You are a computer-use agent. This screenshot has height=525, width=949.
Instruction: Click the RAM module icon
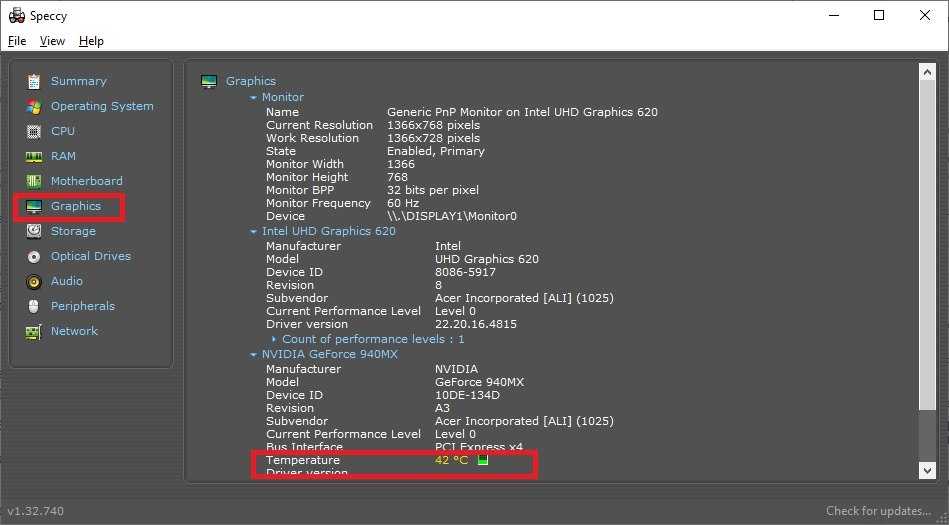[x=34, y=156]
